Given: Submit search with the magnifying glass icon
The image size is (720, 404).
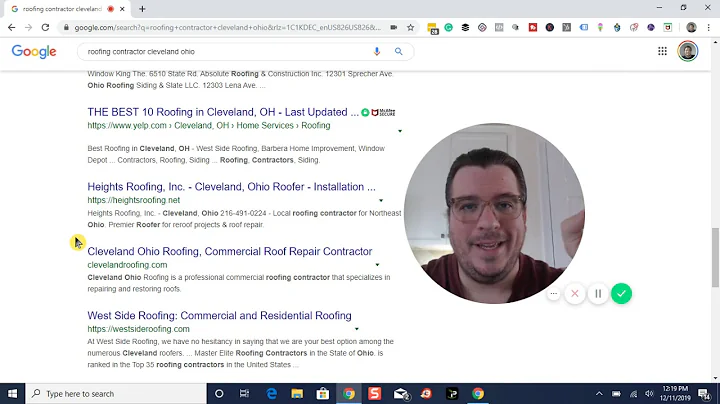Looking at the screenshot, I should tap(399, 51).
